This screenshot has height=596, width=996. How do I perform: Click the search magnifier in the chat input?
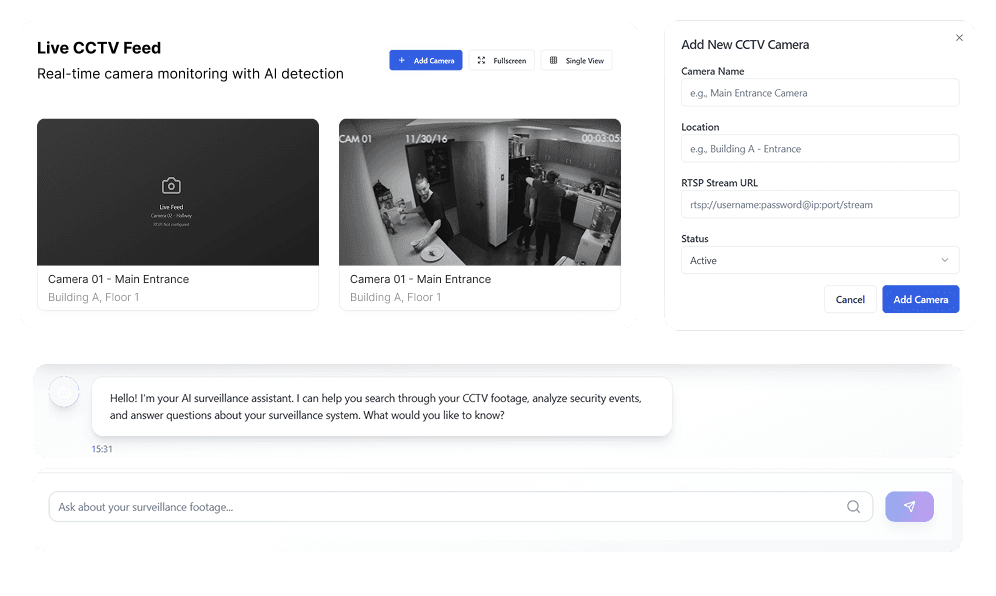coord(853,507)
